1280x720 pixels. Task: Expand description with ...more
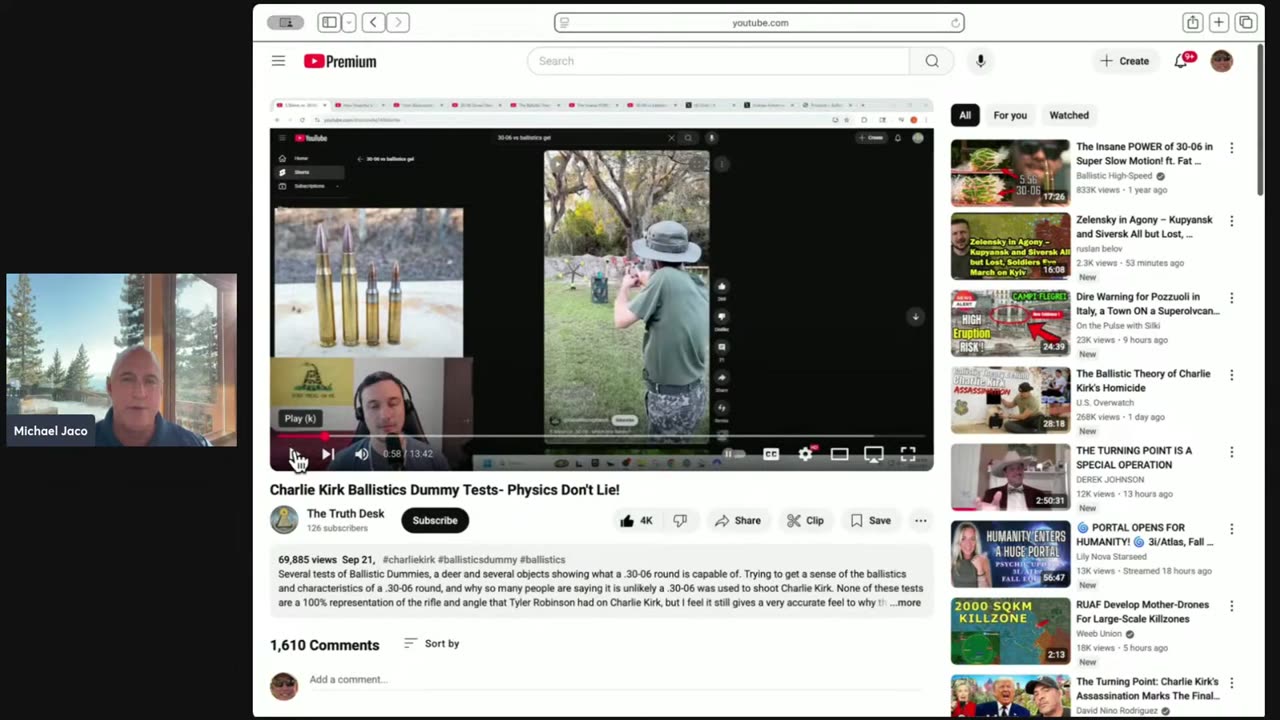click(x=904, y=603)
